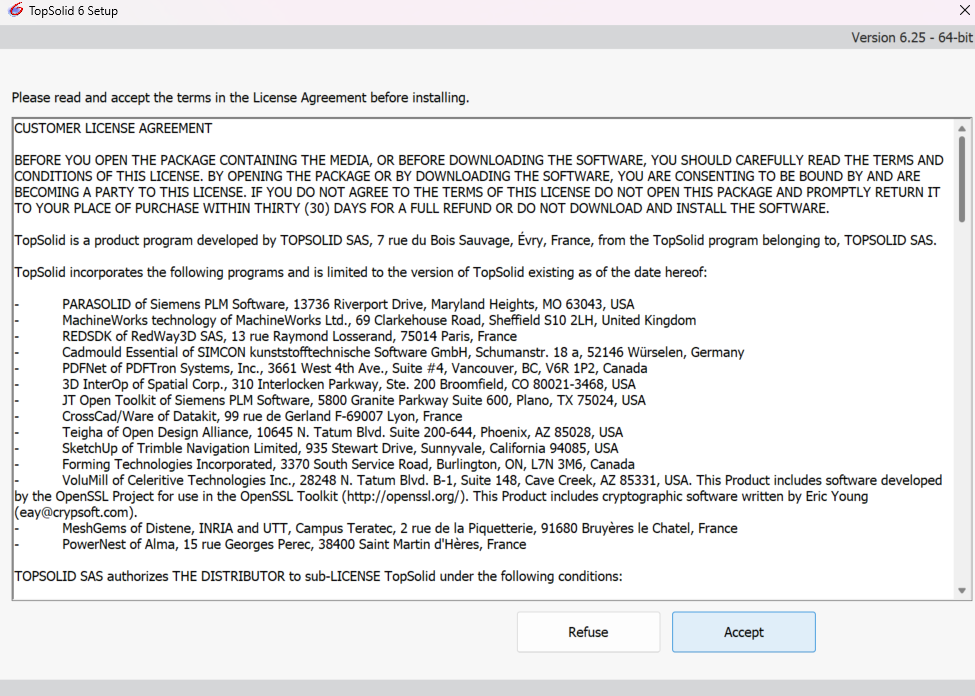The image size is (975, 696).
Task: Click the TopSolid logo icon in title bar
Action: click(16, 10)
